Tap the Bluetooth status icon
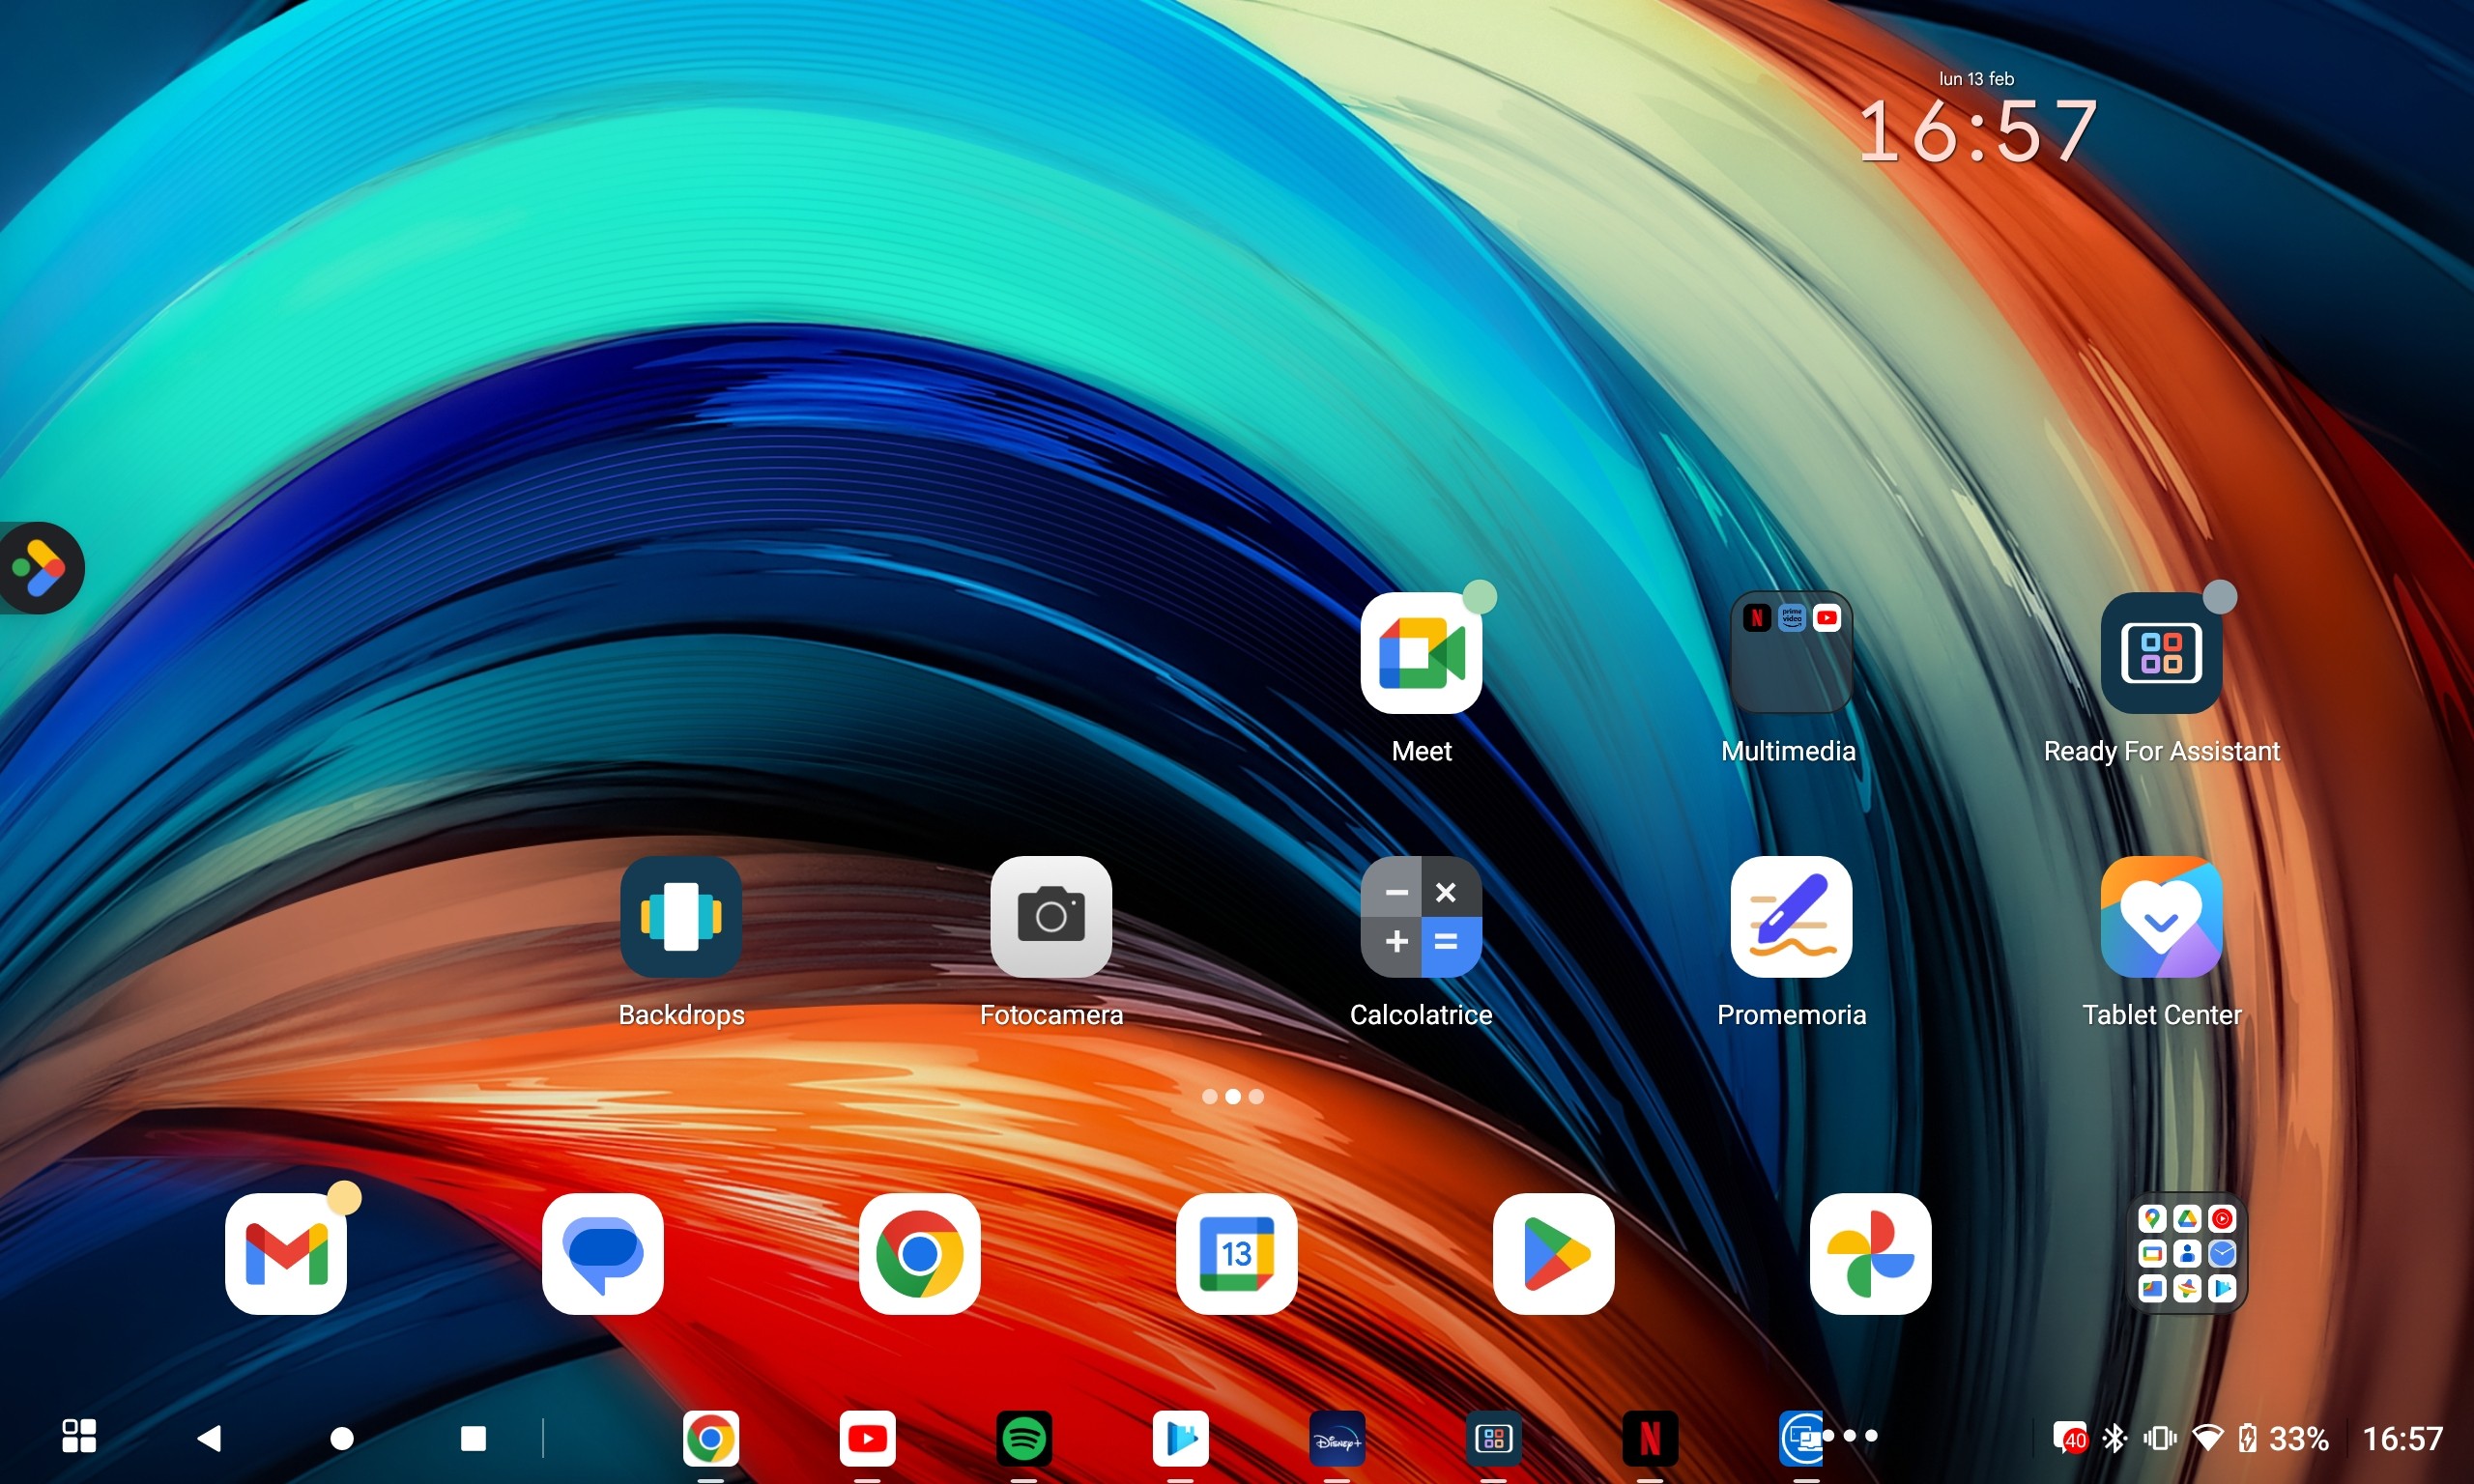Screen dimensions: 2474x1484 (2114, 1438)
